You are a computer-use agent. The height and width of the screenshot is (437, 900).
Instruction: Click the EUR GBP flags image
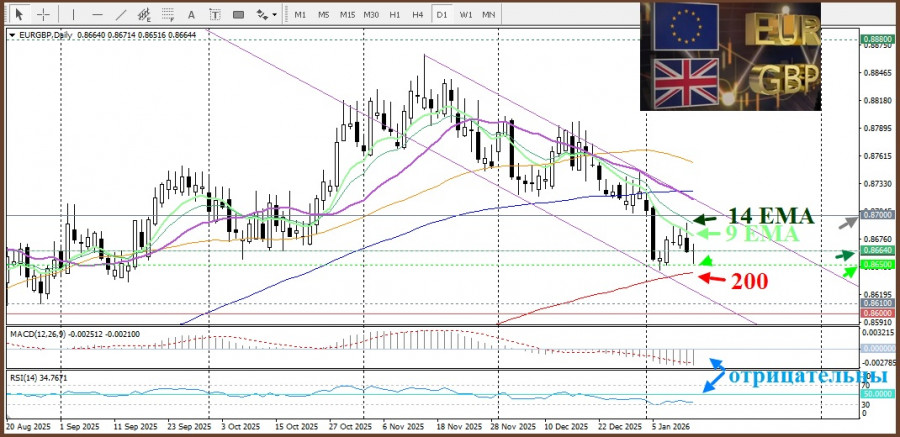(731, 56)
